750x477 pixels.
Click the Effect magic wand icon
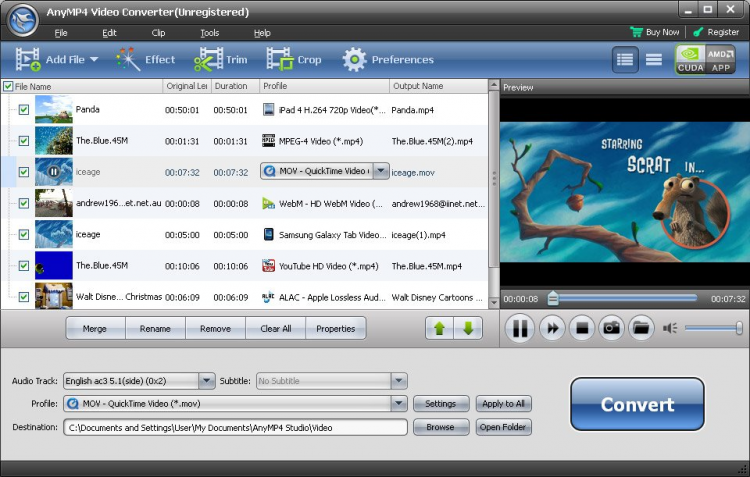pyautogui.click(x=129, y=60)
